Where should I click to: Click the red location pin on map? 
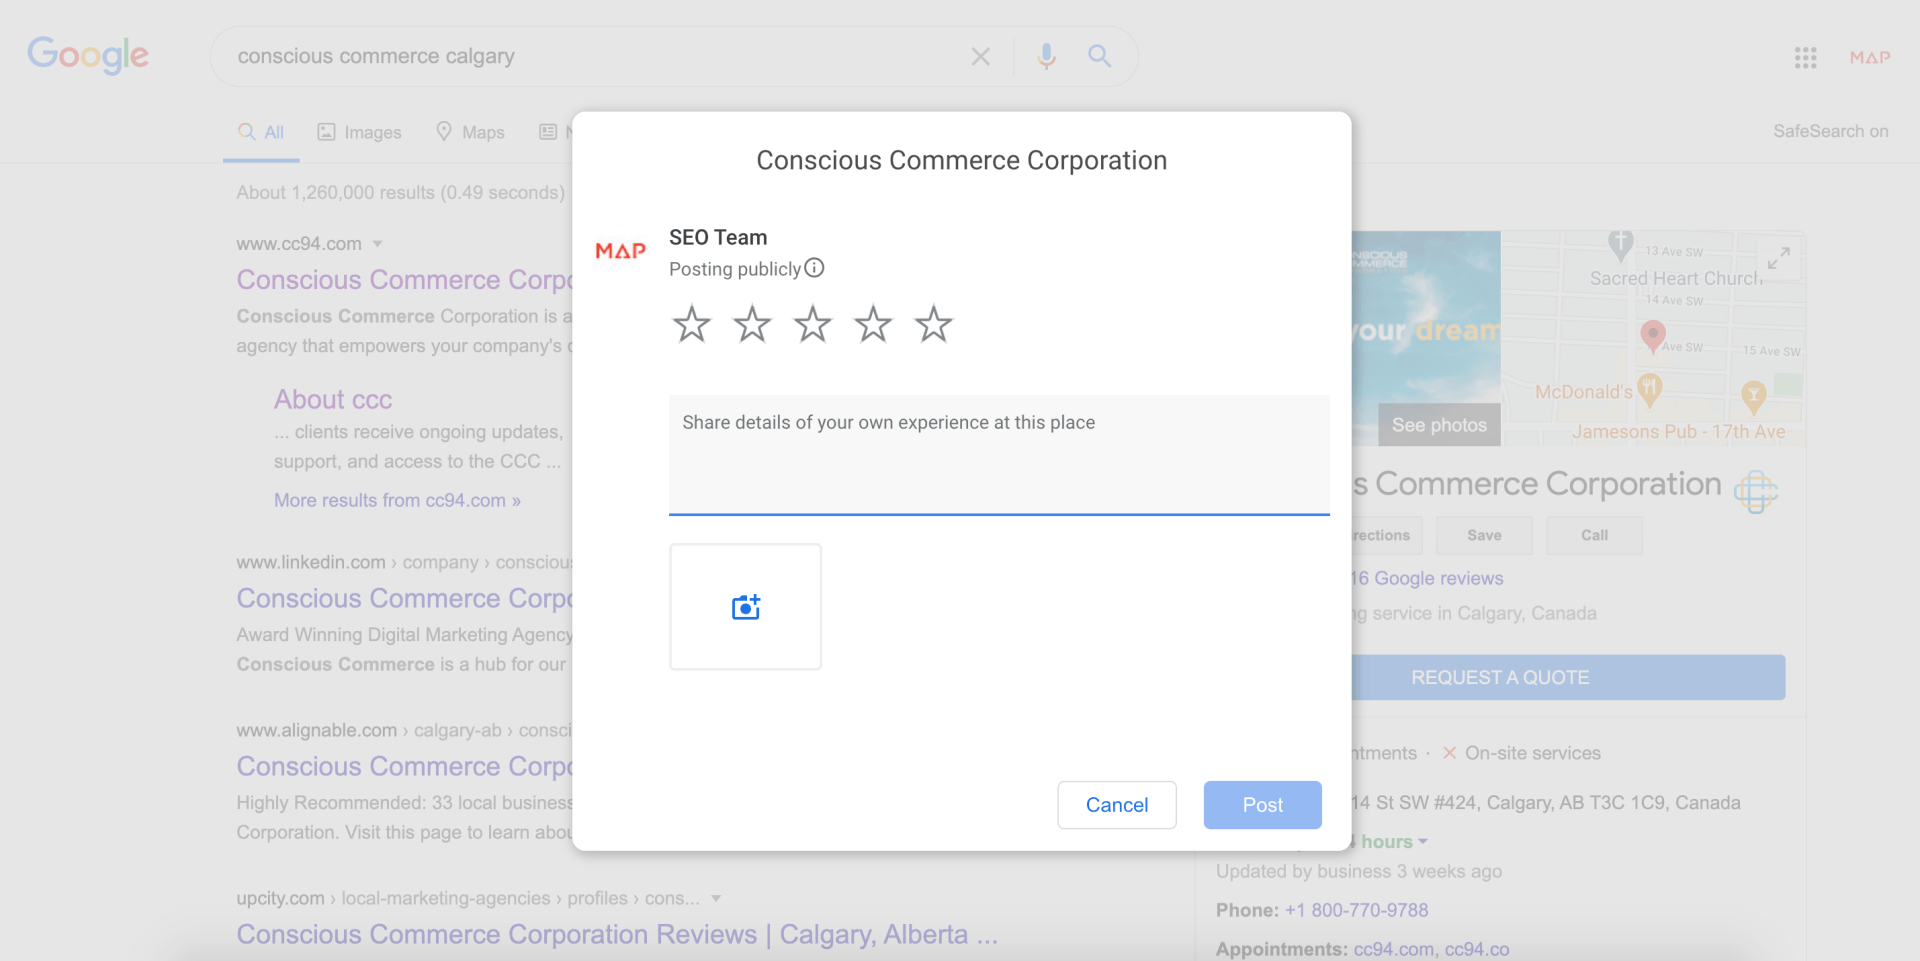(1653, 335)
